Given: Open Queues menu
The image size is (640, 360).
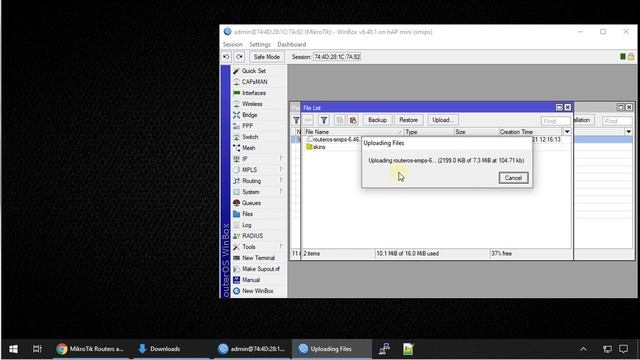Looking at the screenshot, I should [251, 203].
